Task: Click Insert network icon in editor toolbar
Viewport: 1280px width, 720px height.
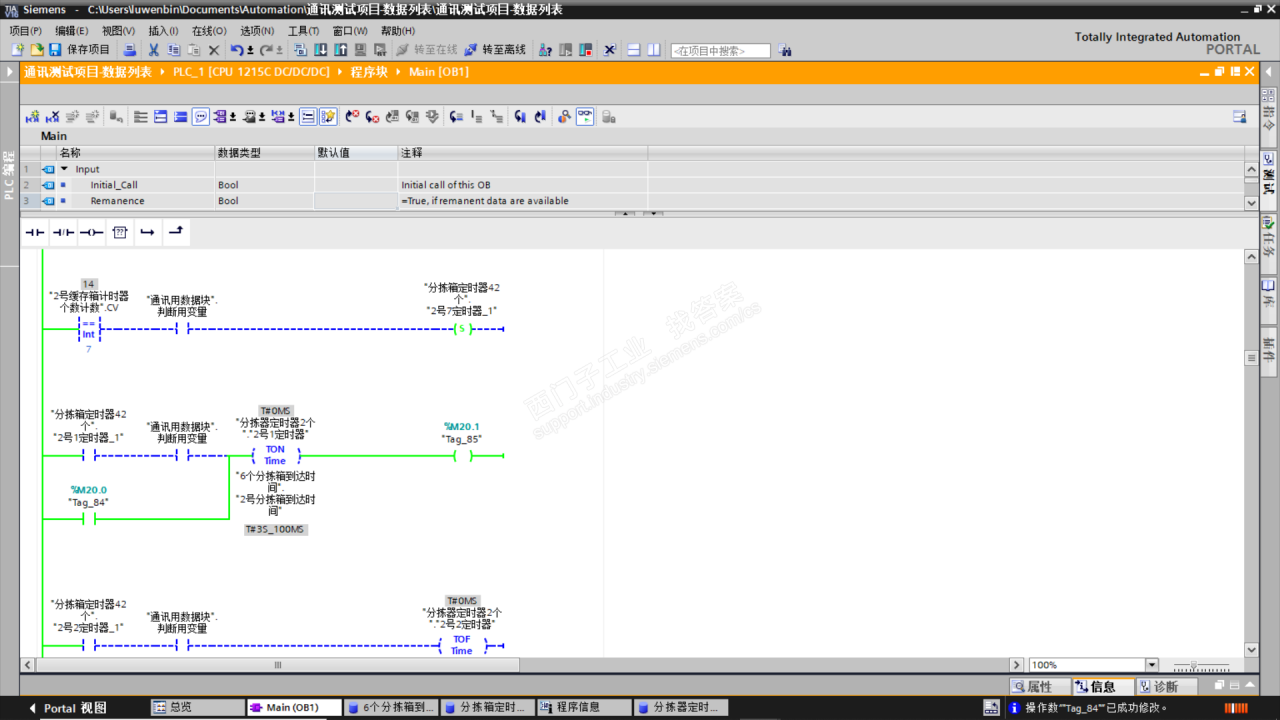Action: pyautogui.click(x=32, y=117)
